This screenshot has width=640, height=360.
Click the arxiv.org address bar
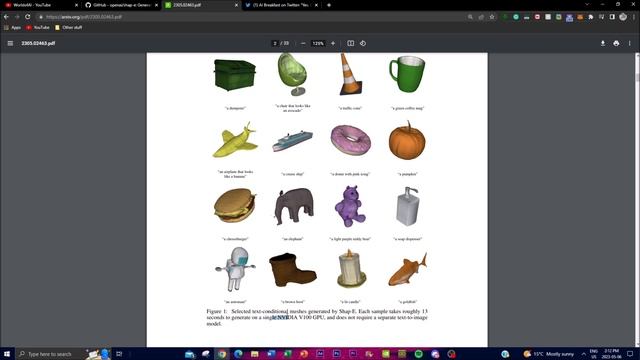pos(253,17)
